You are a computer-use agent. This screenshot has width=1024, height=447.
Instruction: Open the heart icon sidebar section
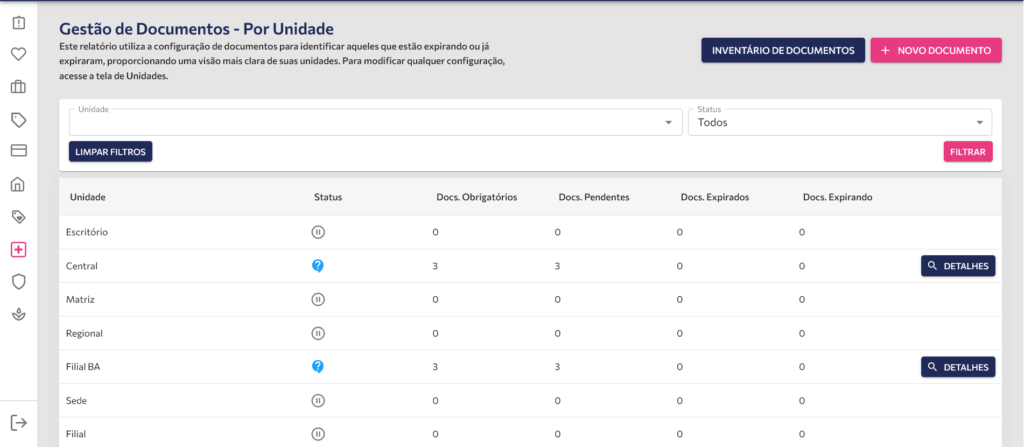tap(18, 54)
